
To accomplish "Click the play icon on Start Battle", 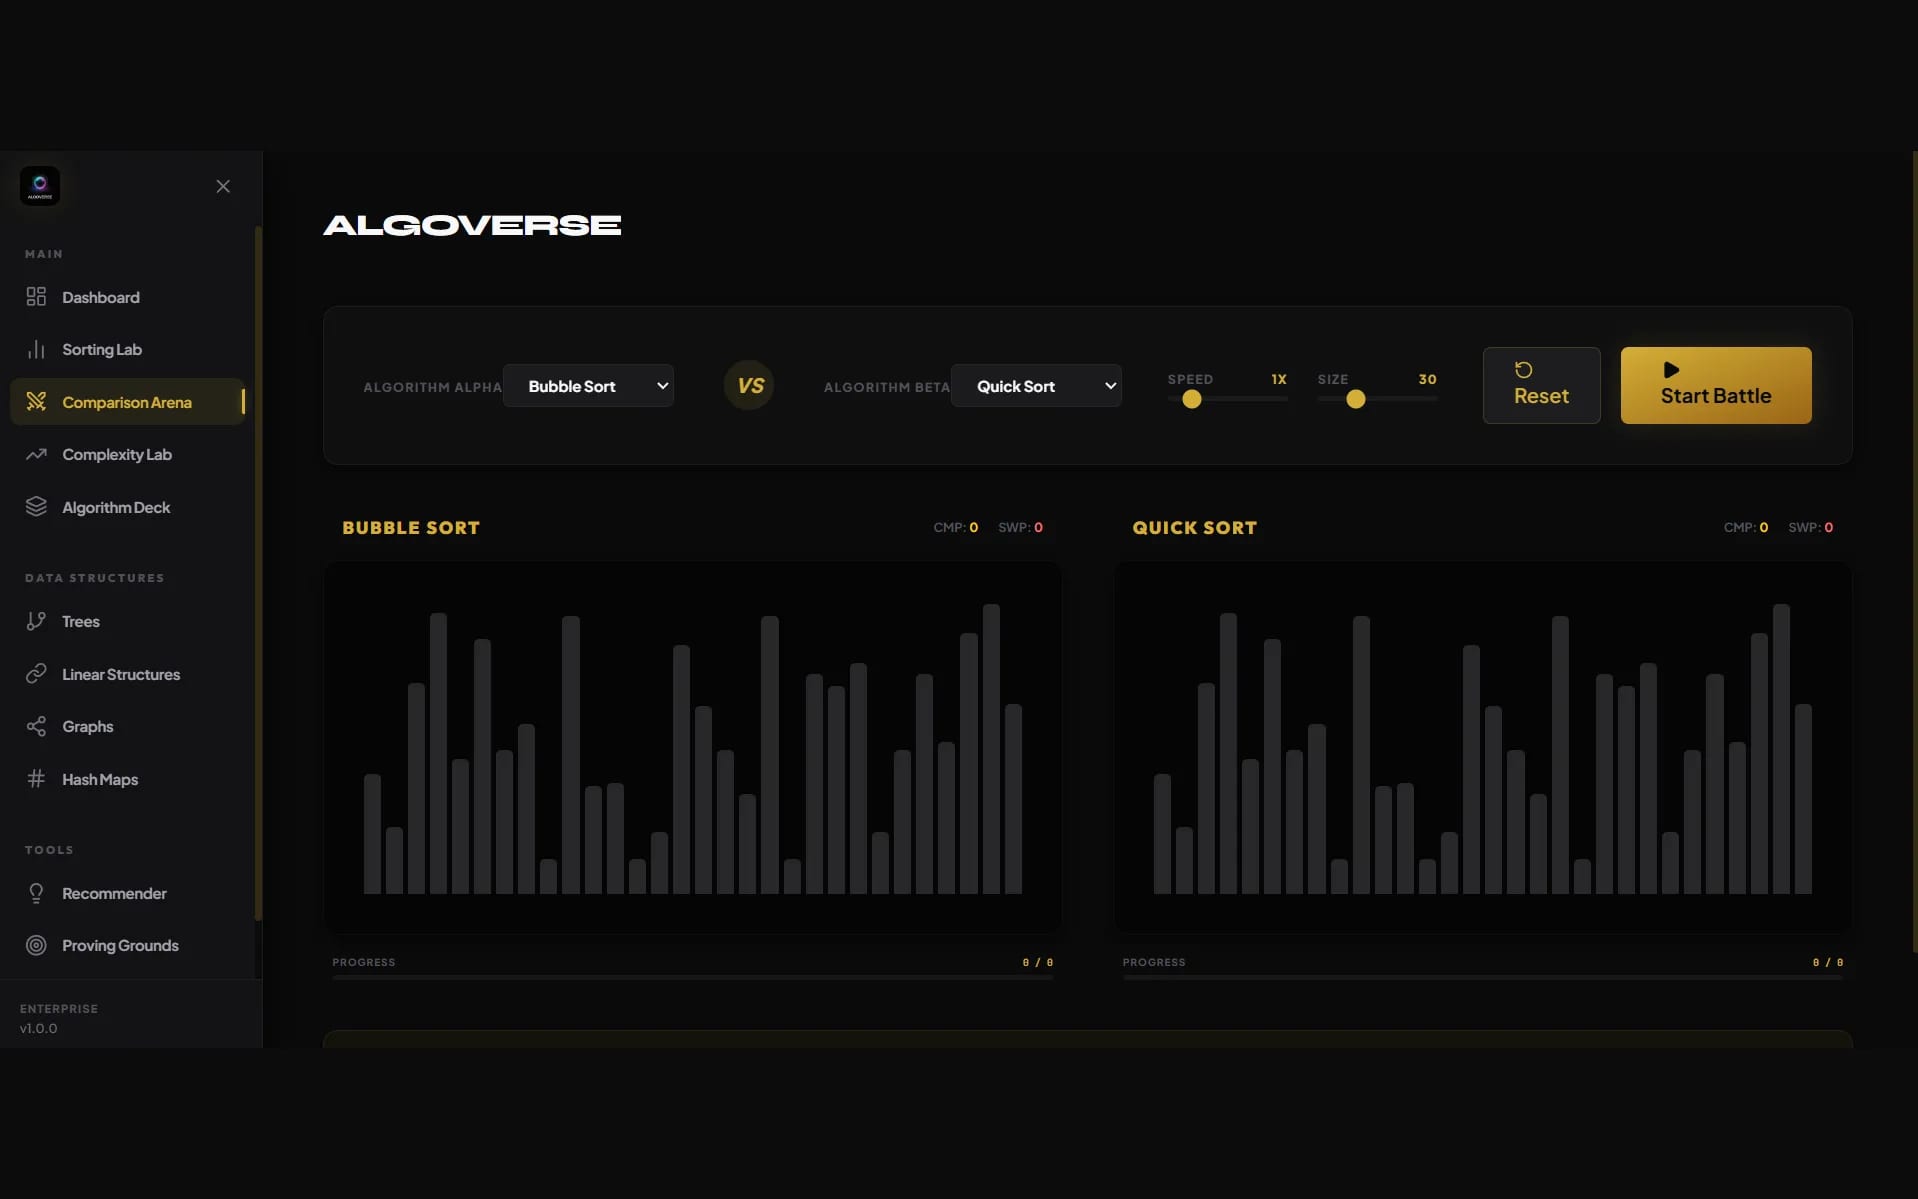I will click(x=1671, y=370).
